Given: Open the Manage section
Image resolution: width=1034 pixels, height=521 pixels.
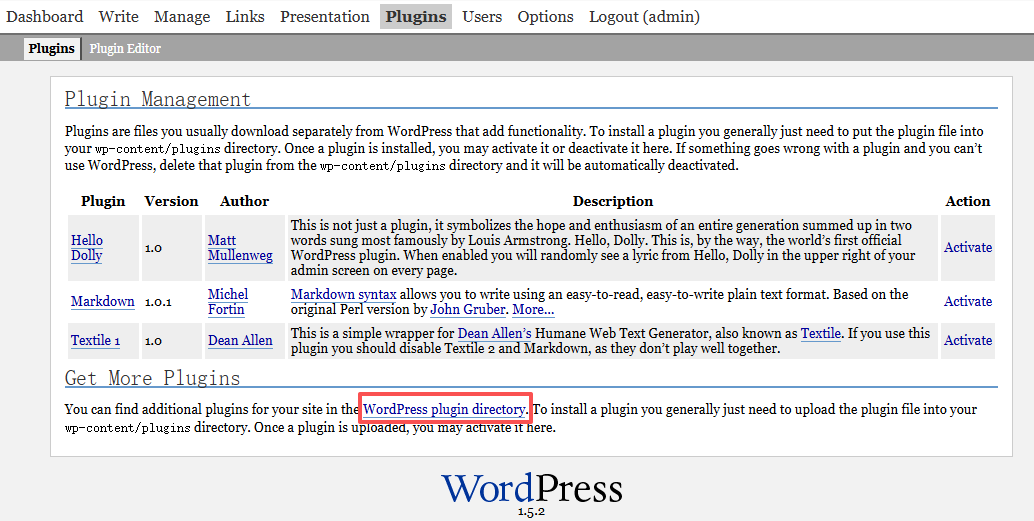Looking at the screenshot, I should click(x=182, y=16).
